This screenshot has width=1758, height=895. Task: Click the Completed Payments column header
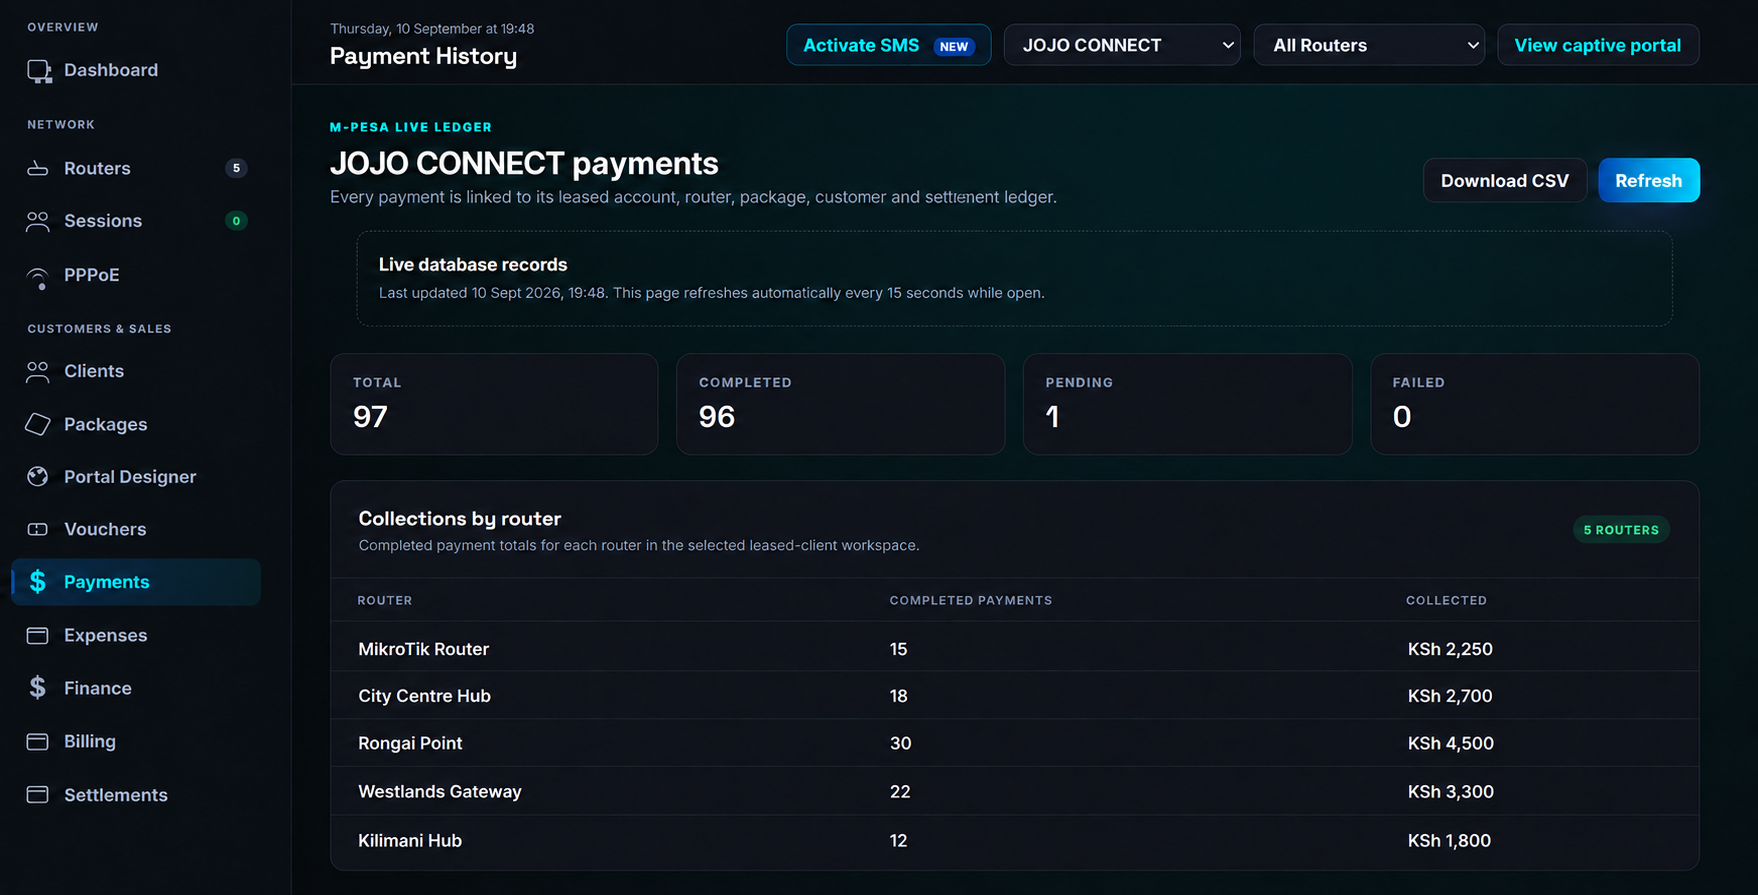coord(970,600)
